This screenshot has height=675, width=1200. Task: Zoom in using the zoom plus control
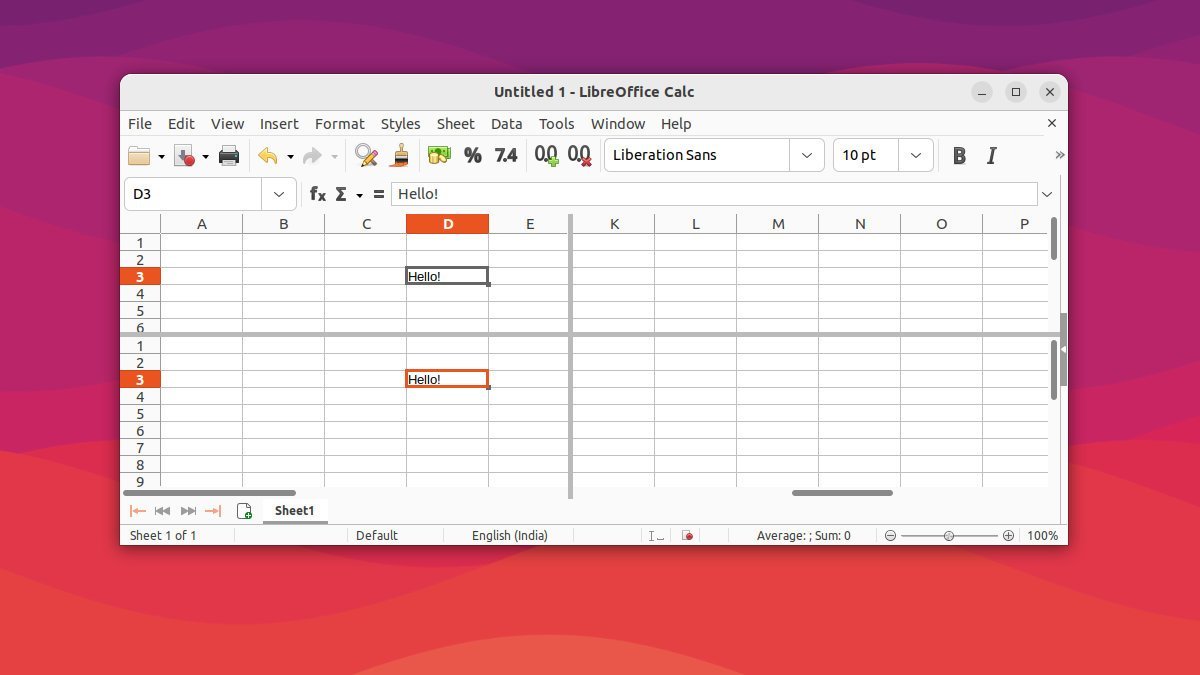pos(1009,535)
